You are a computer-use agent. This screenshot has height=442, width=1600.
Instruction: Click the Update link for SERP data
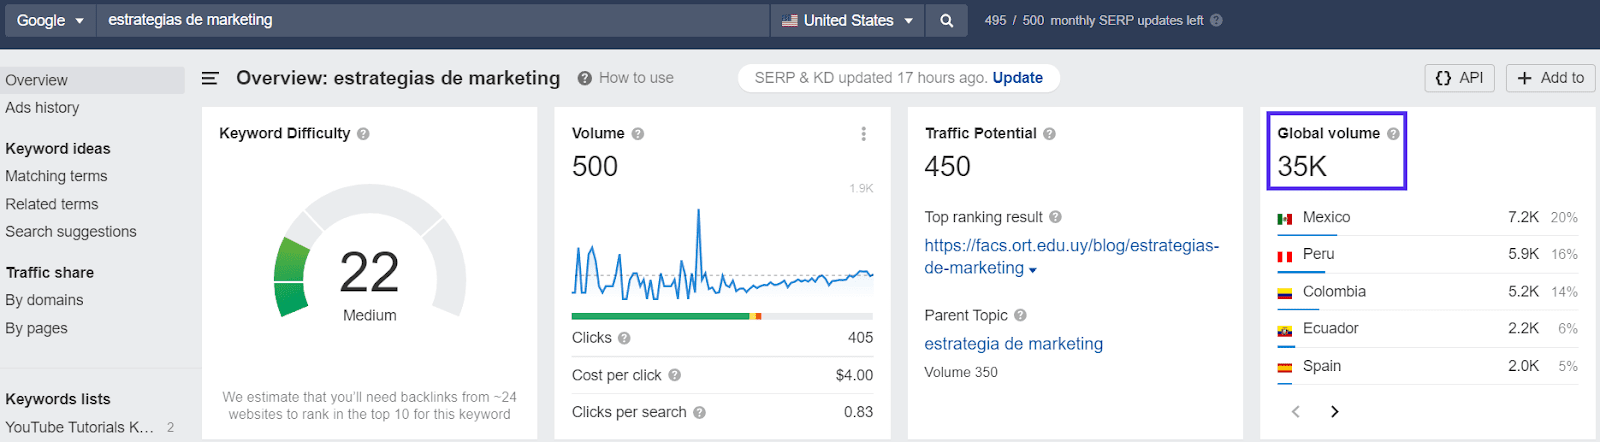click(1017, 78)
